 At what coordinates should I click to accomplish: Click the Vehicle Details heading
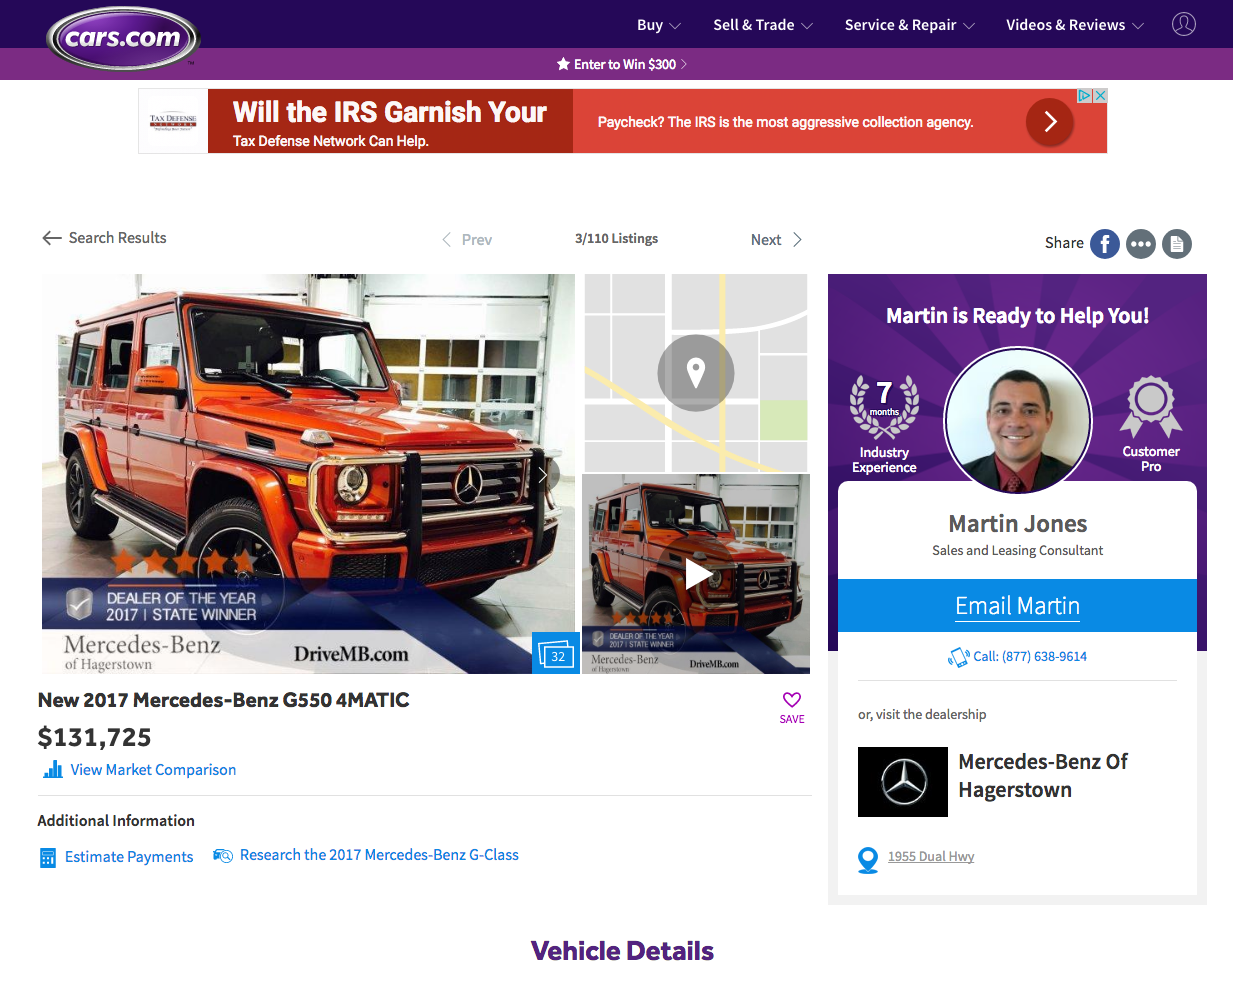click(x=622, y=951)
